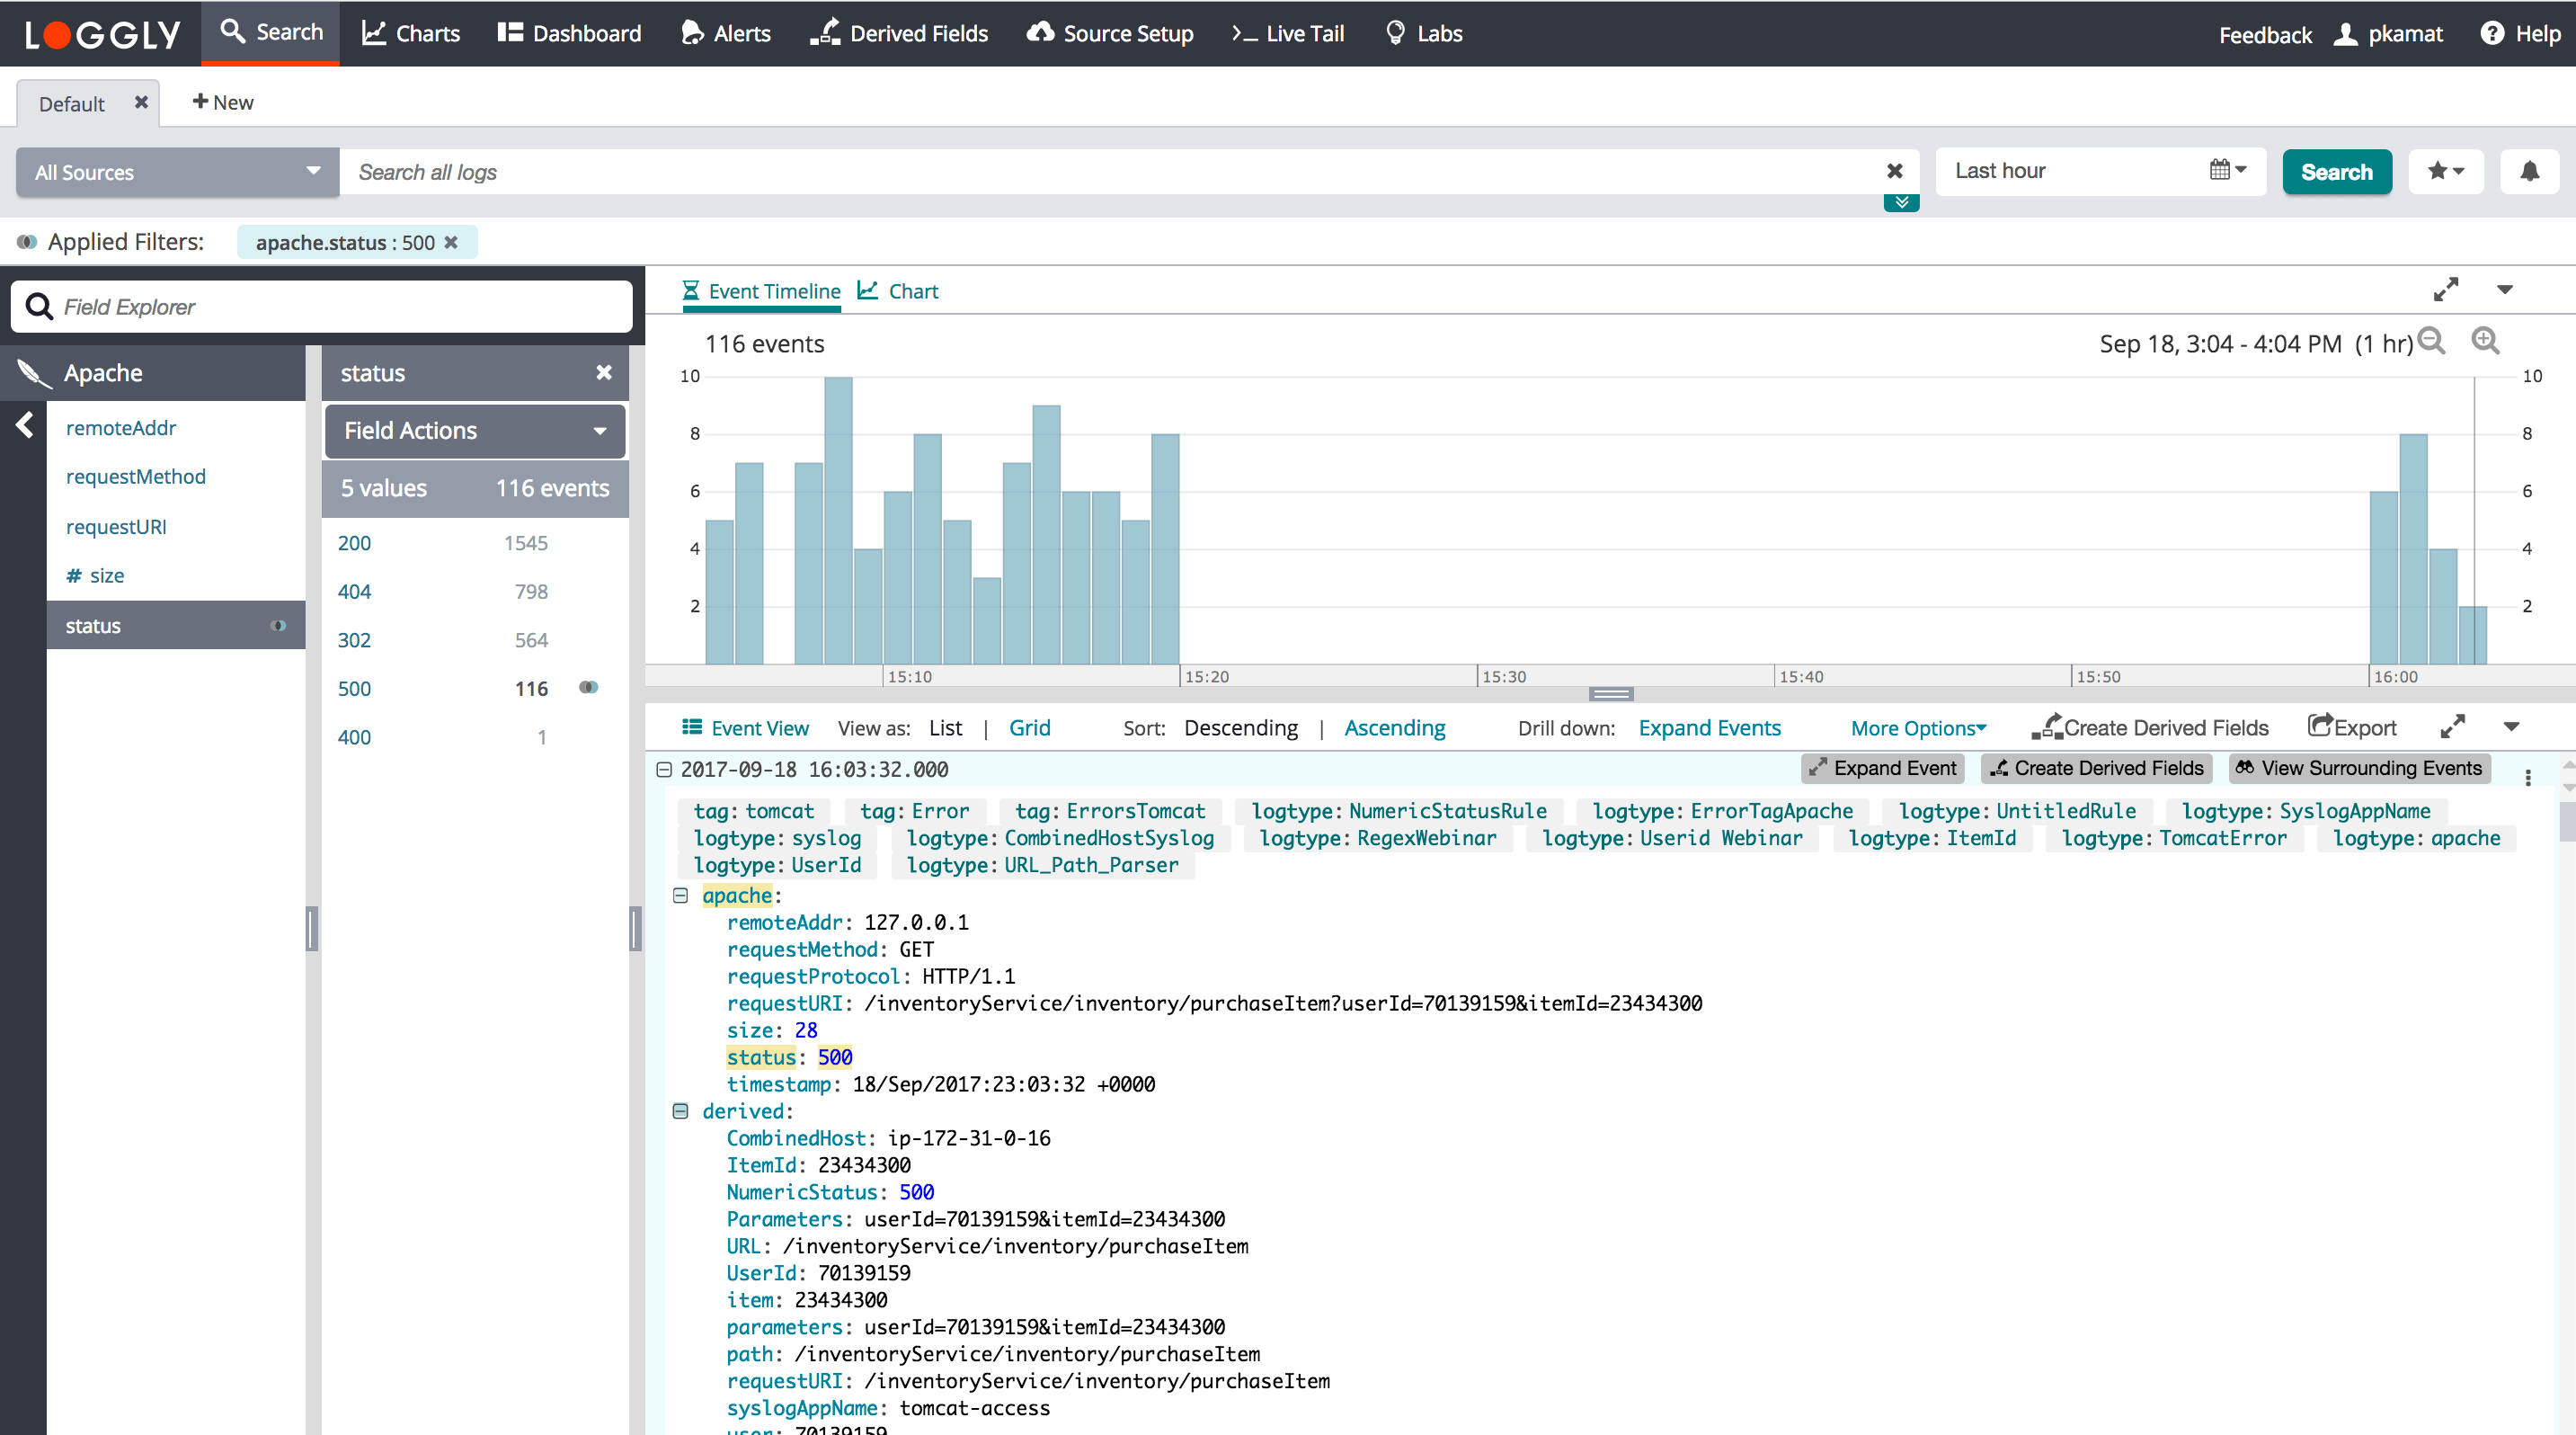Zoom out of the timeline with the magnifier minus icon
Image resolution: width=2576 pixels, height=1435 pixels.
point(2431,342)
